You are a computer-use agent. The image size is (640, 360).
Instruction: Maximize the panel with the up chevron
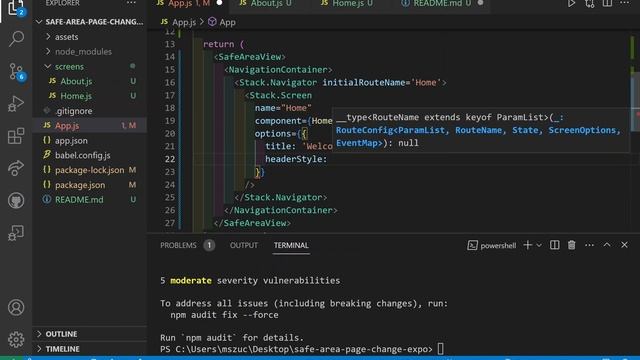click(607, 245)
